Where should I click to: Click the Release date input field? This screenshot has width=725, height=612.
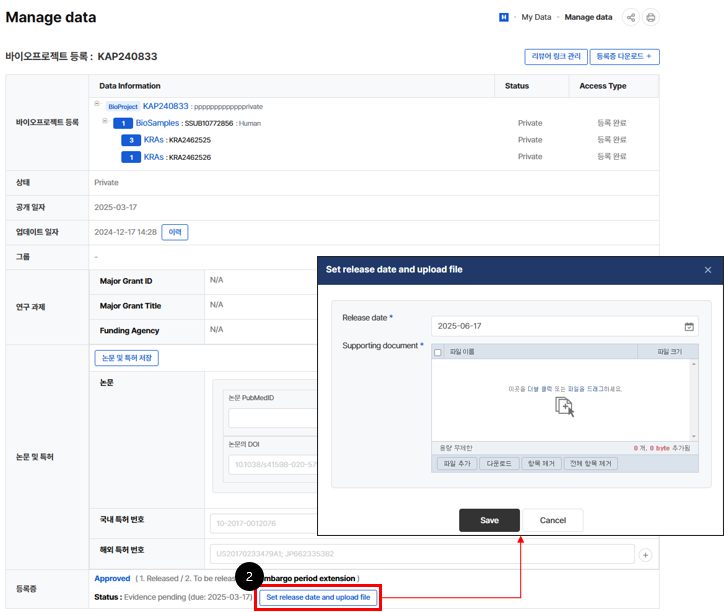(556, 326)
